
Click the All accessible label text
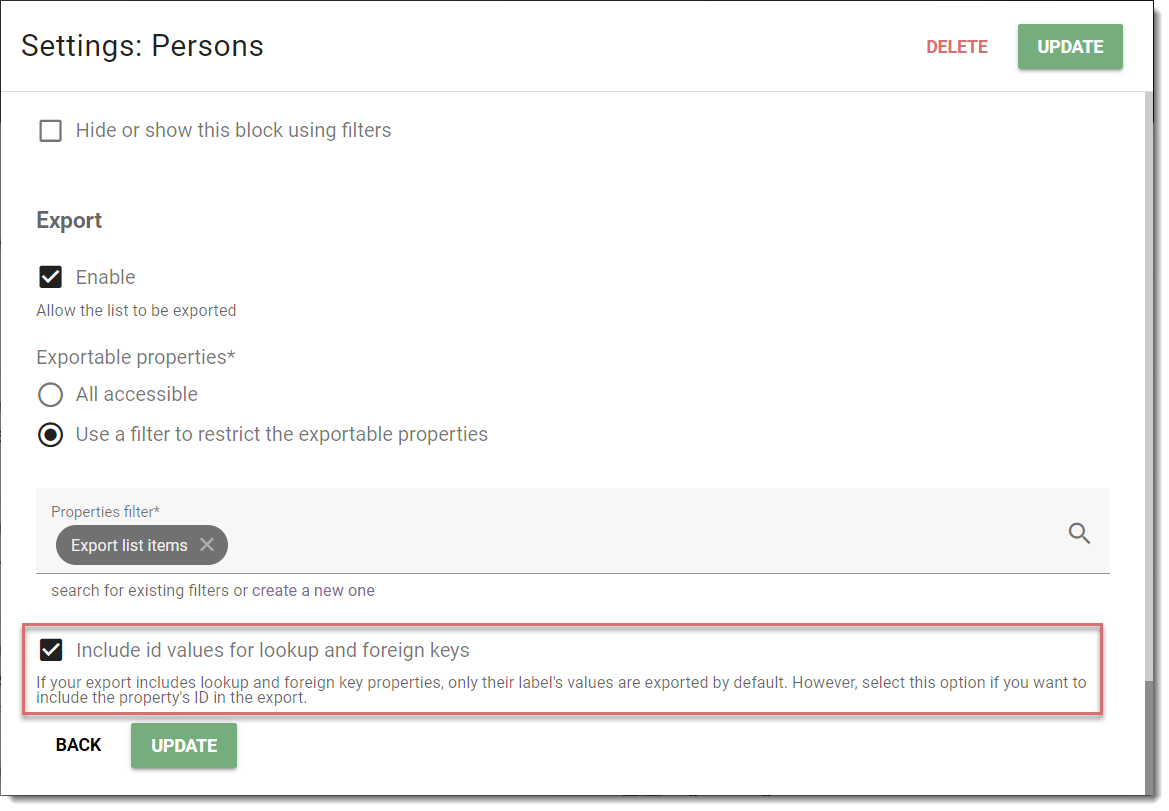pyautogui.click(x=136, y=394)
